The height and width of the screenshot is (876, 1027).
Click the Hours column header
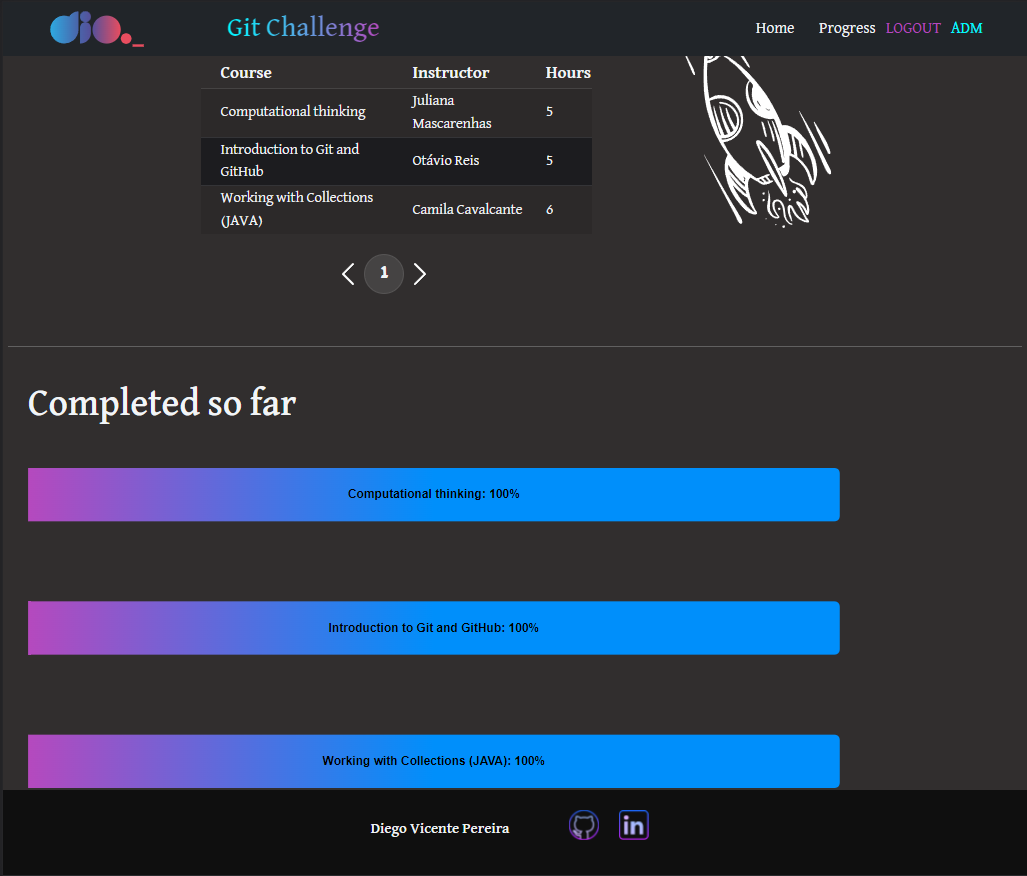568,73
